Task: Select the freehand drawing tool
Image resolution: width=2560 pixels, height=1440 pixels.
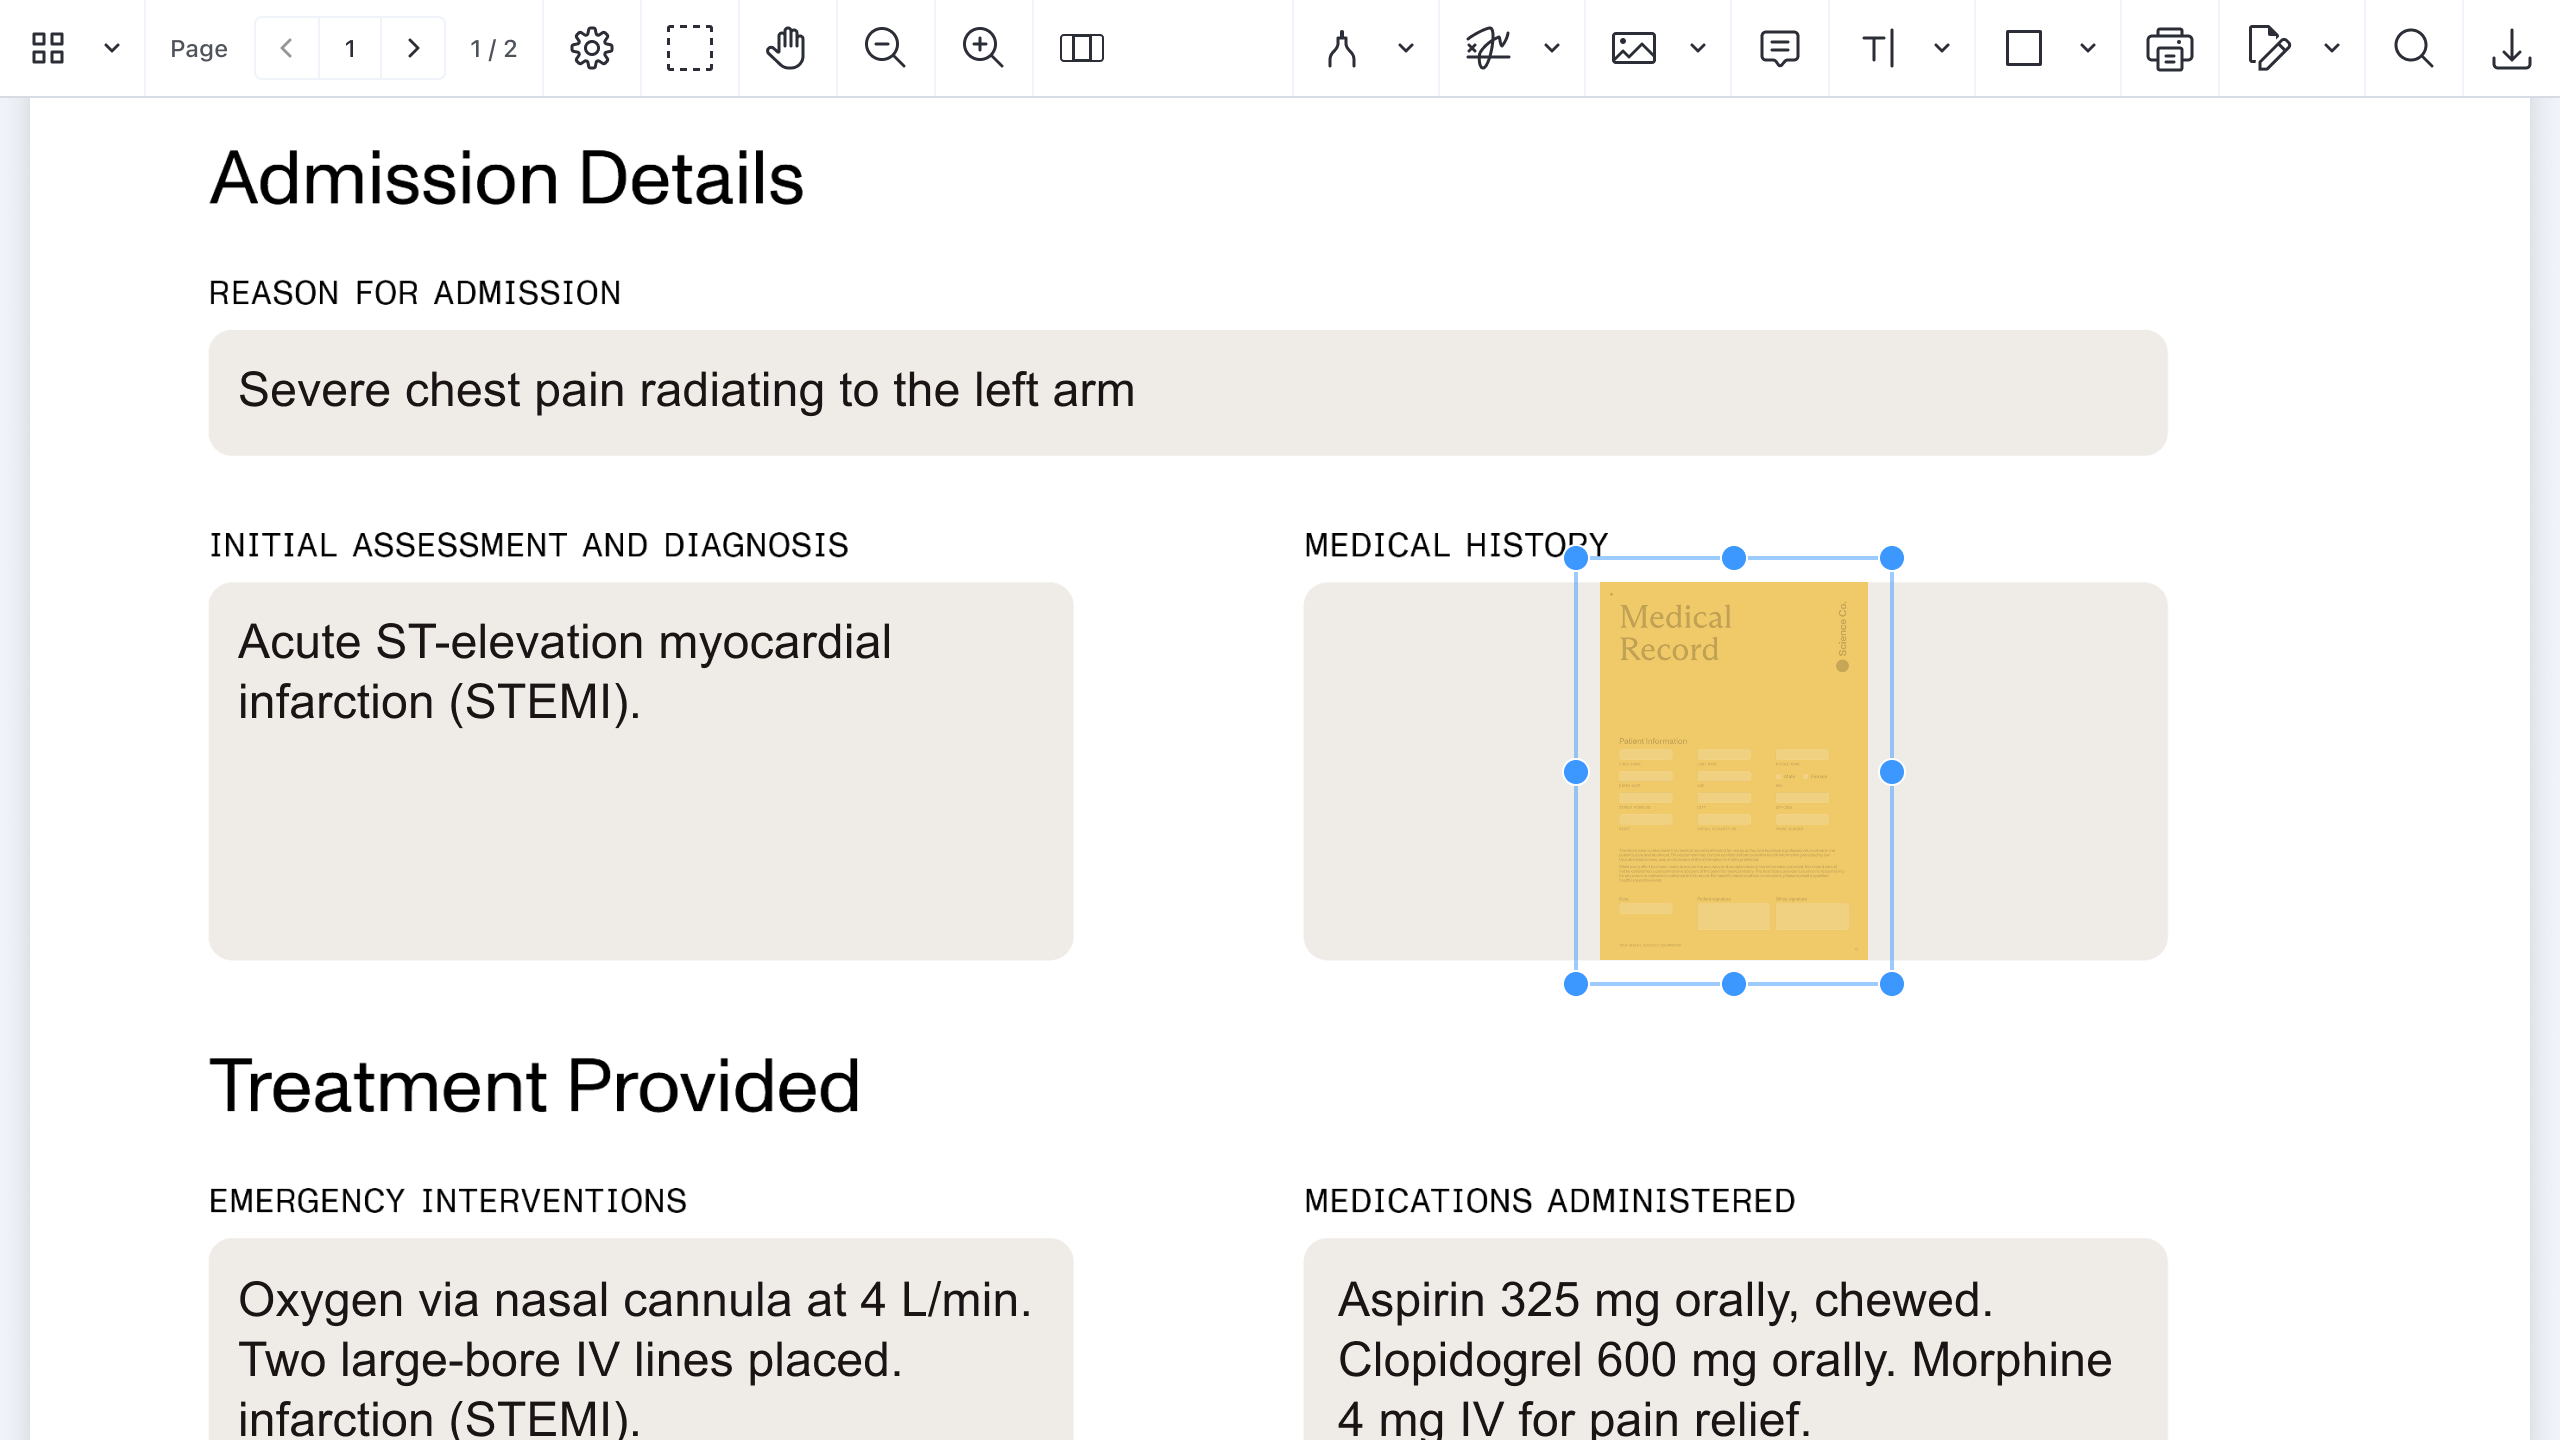Action: [1344, 47]
